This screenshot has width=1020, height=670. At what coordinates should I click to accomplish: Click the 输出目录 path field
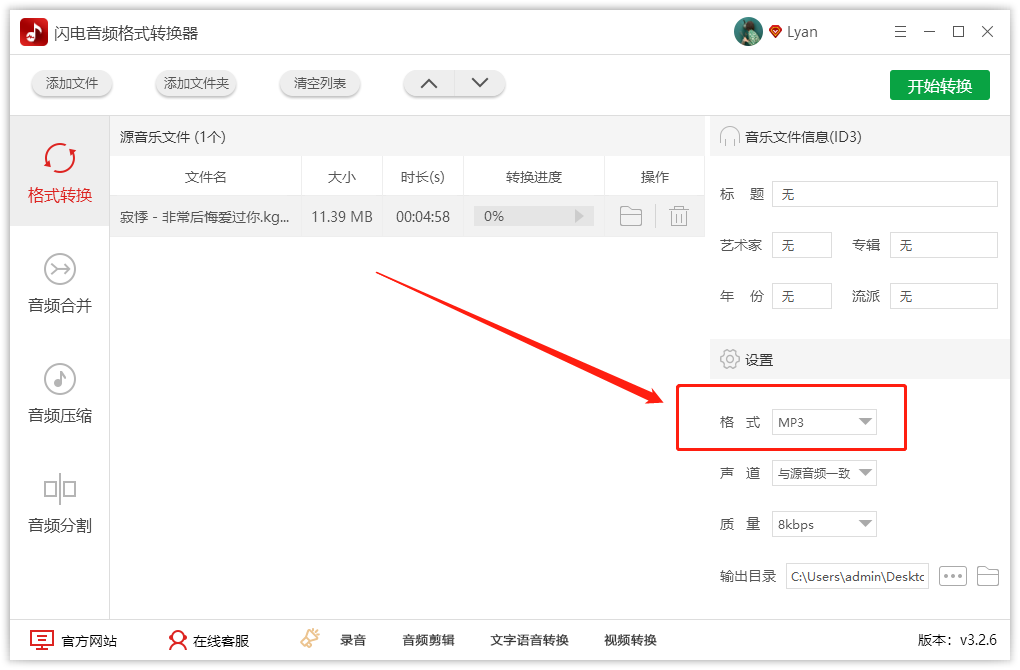857,576
